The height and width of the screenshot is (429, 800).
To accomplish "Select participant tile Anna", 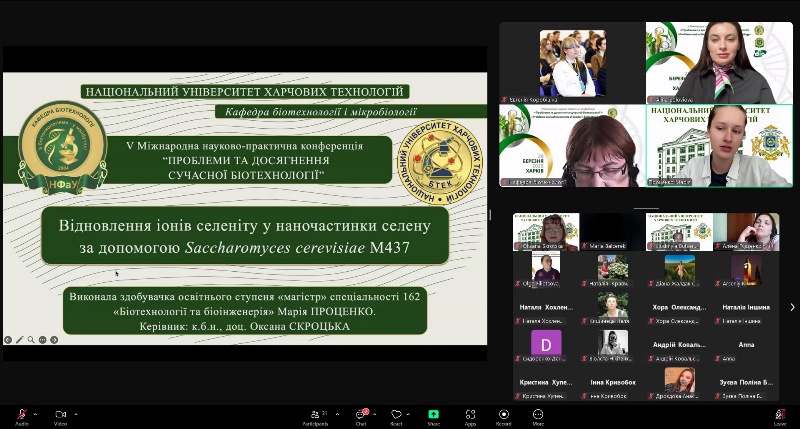I will point(746,345).
